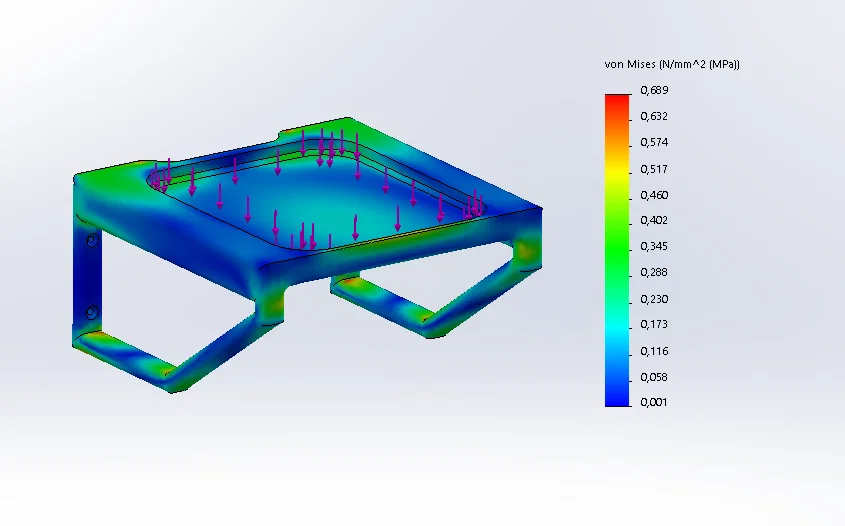The height and width of the screenshot is (526, 845).
Task: Select the lower mounting hole on left leg
Action: [92, 313]
